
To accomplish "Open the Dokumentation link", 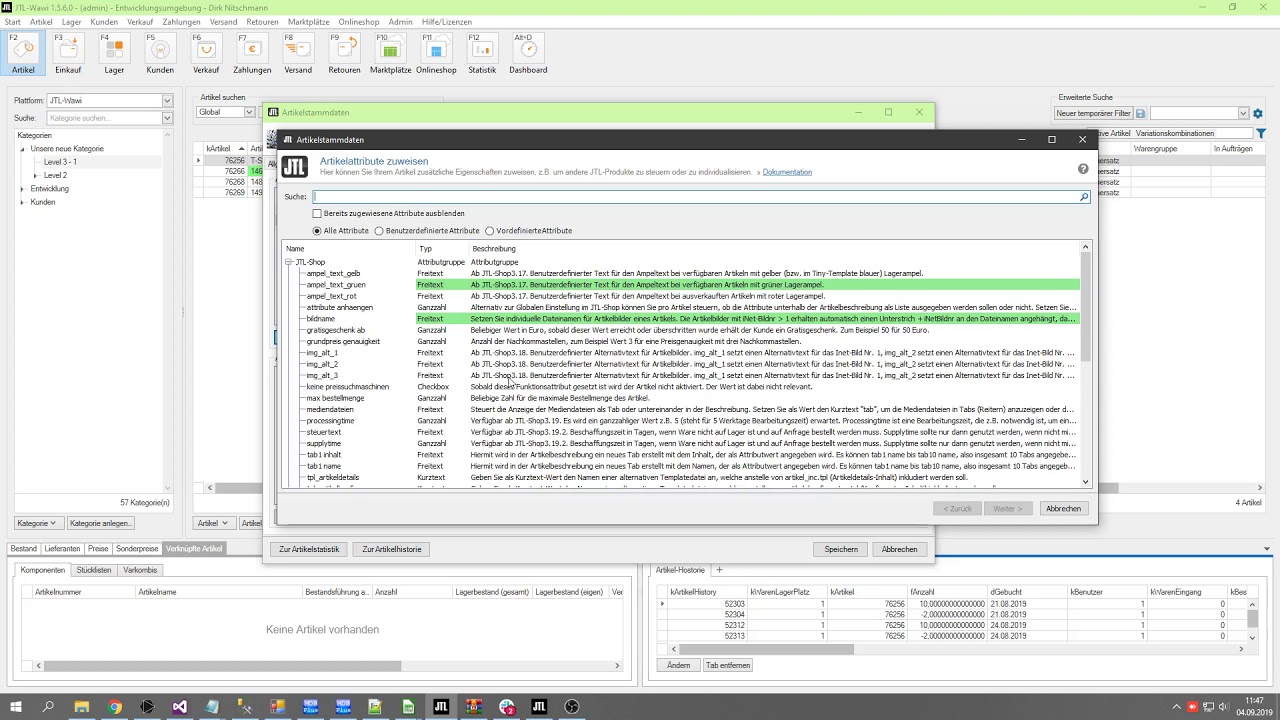I will coord(787,172).
